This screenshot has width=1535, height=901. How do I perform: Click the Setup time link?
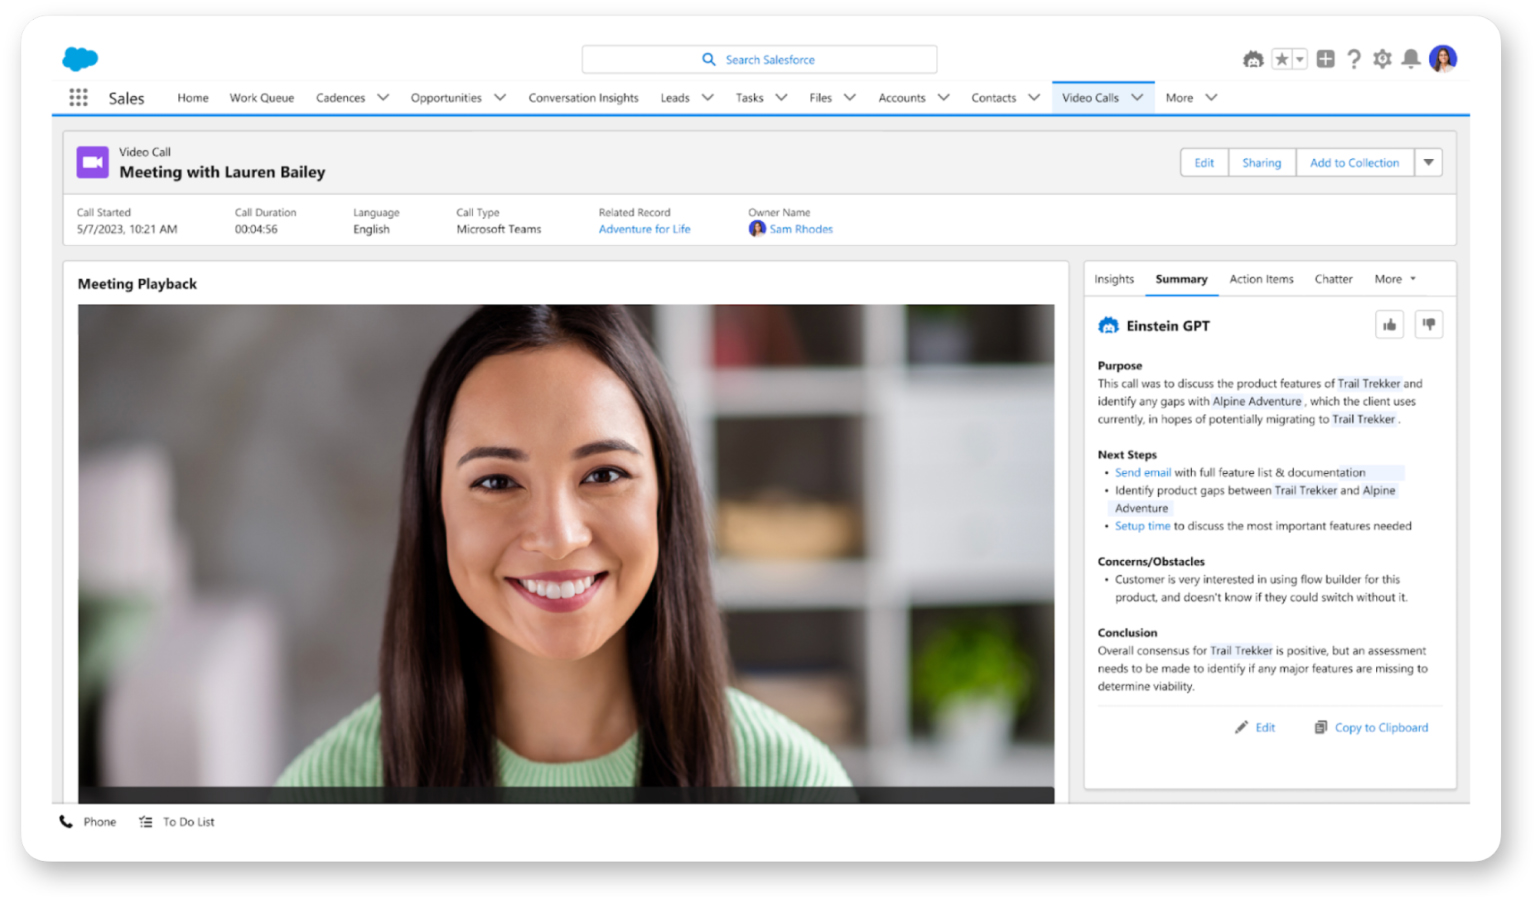1142,526
